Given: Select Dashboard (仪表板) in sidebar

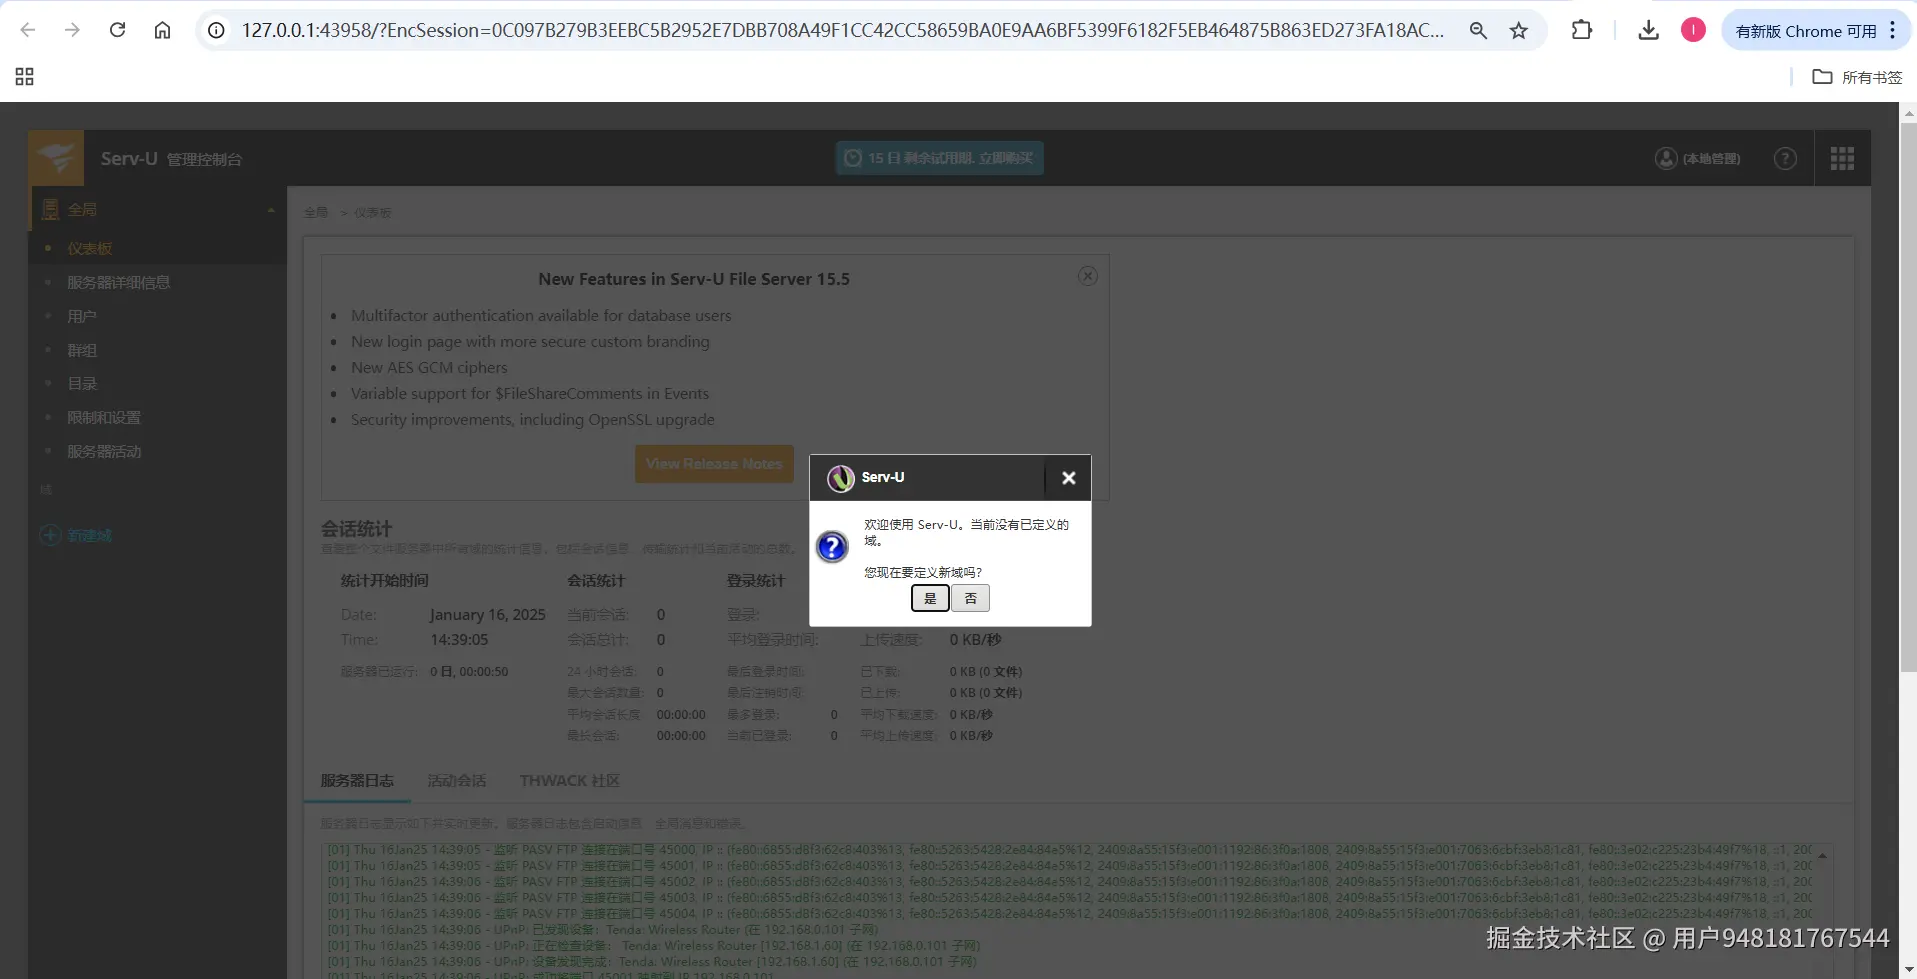Looking at the screenshot, I should pyautogui.click(x=90, y=248).
